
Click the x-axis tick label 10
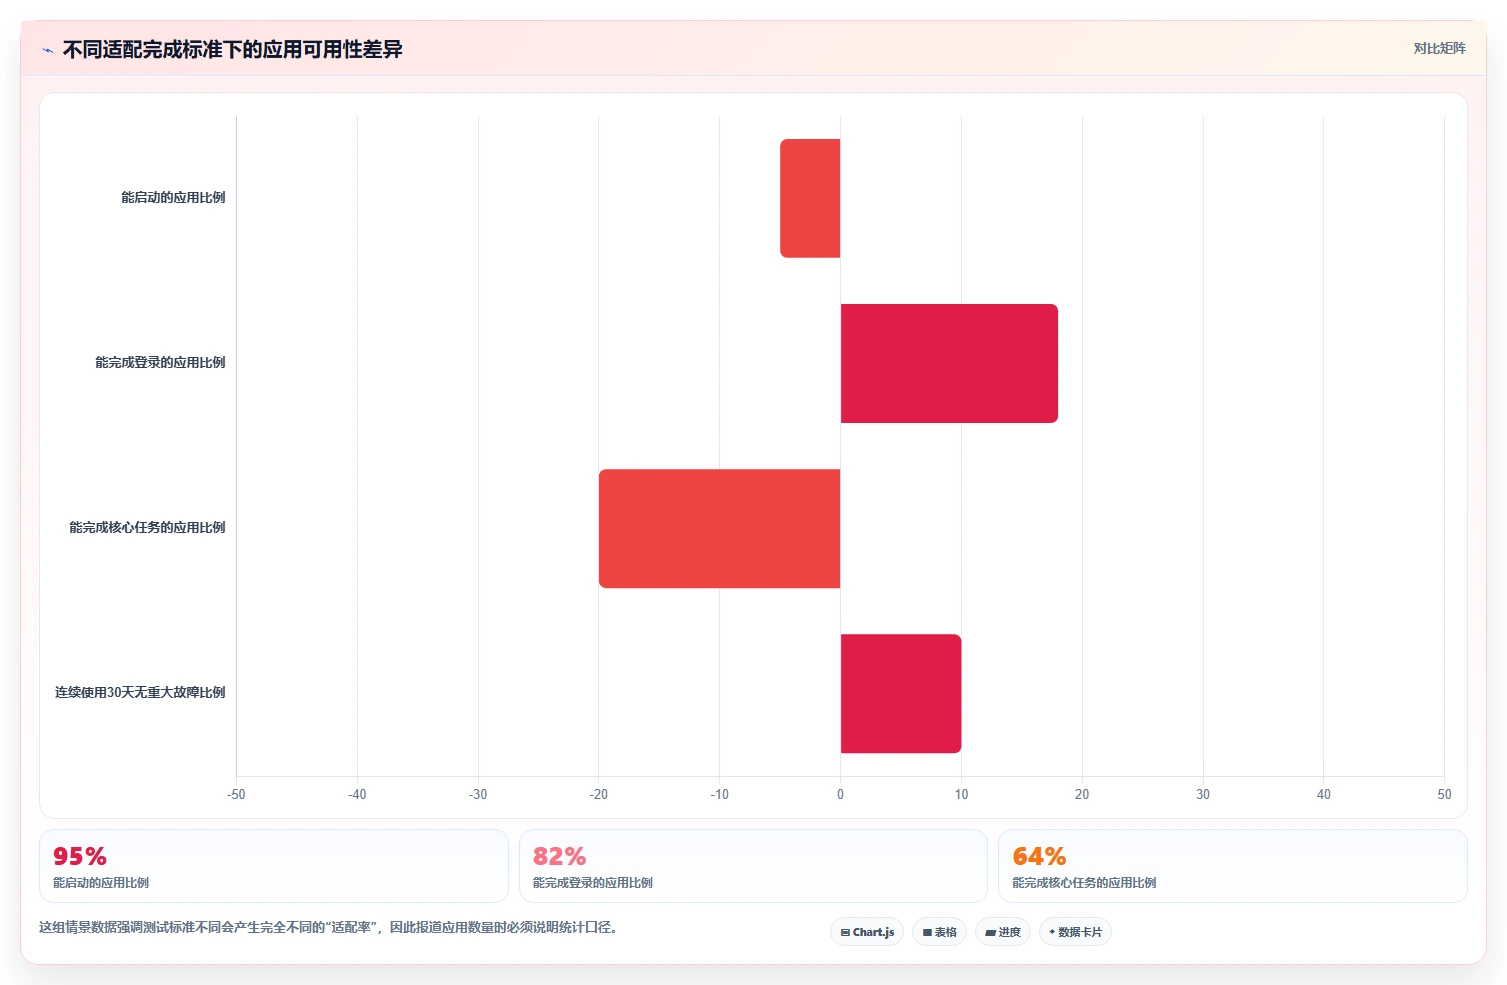961,795
